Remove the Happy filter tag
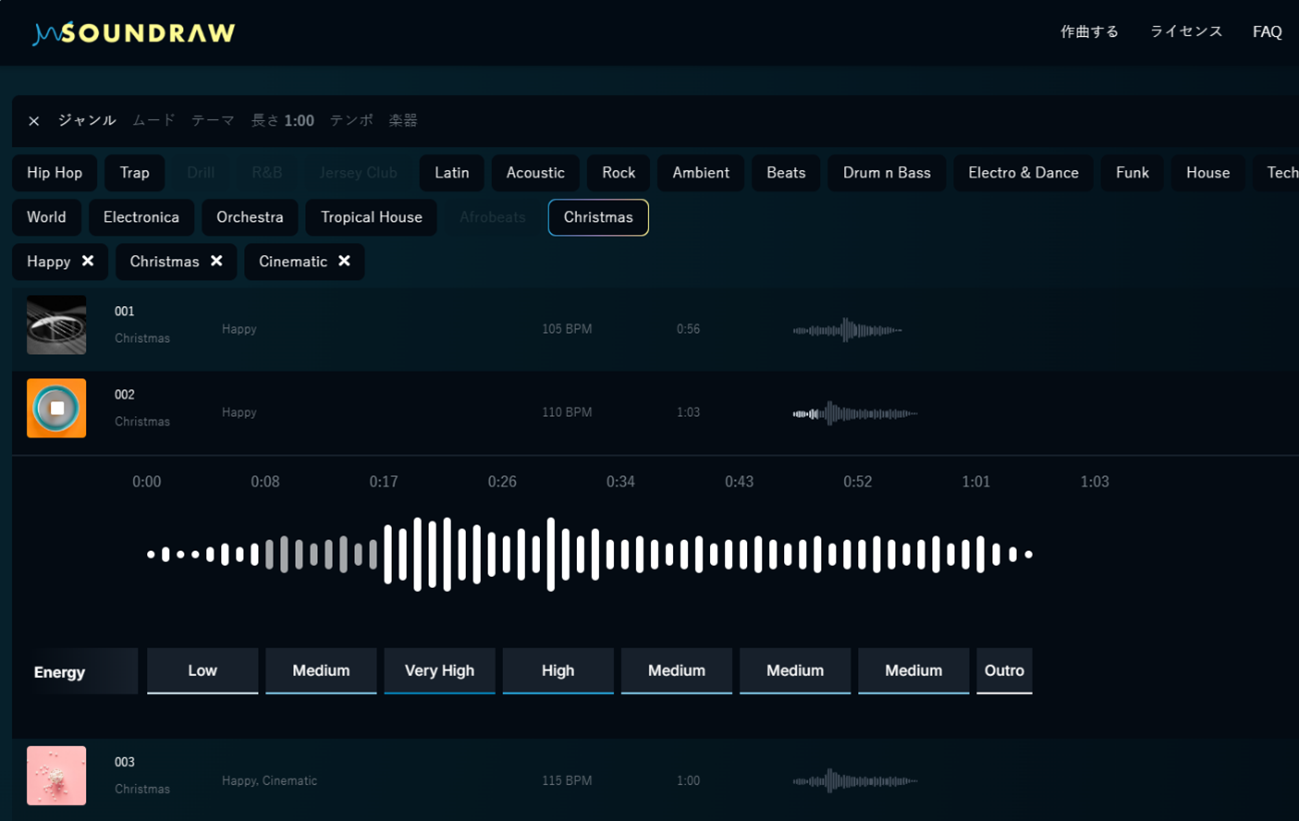The height and width of the screenshot is (821, 1299). click(x=88, y=261)
